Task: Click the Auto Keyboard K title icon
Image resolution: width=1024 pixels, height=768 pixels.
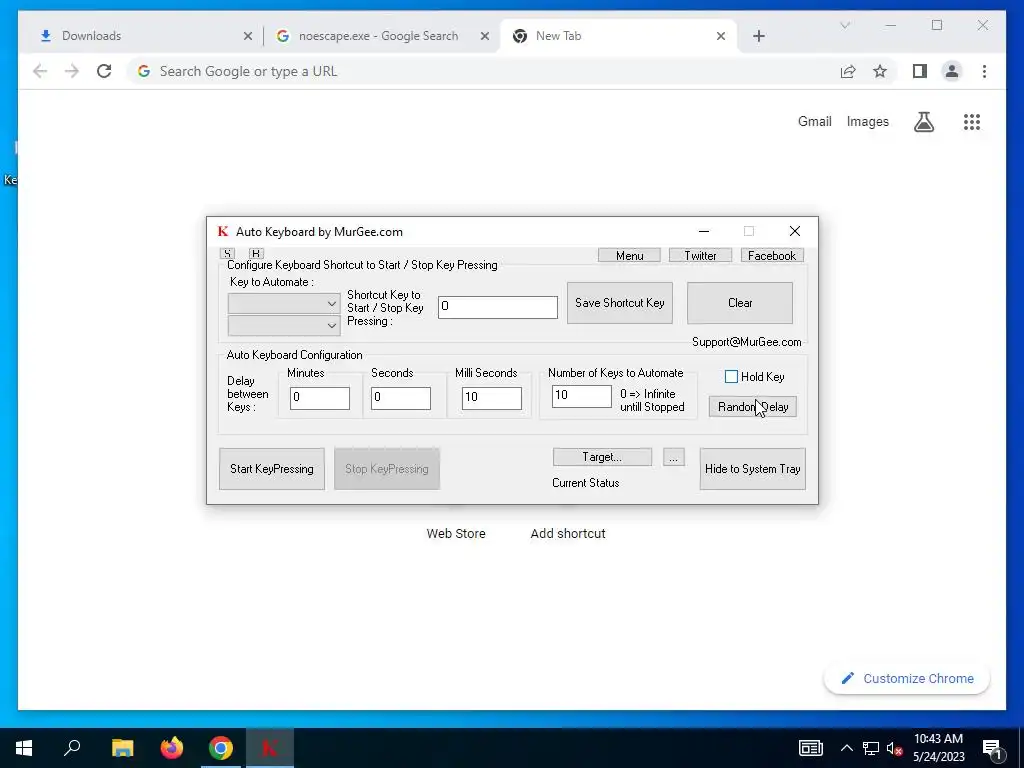Action: (223, 231)
